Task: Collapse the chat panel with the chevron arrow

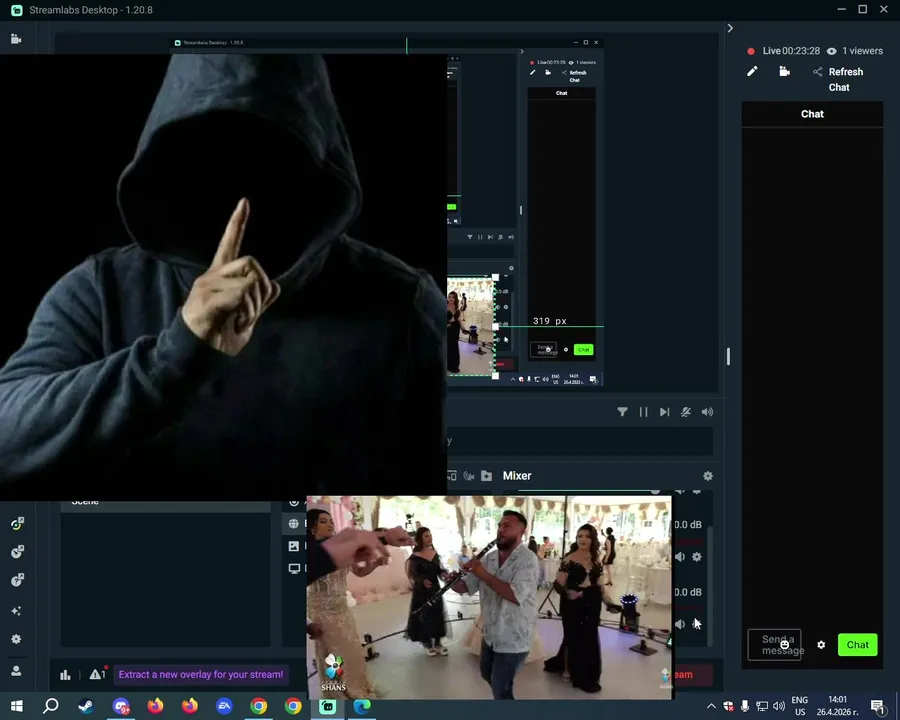Action: tap(730, 28)
